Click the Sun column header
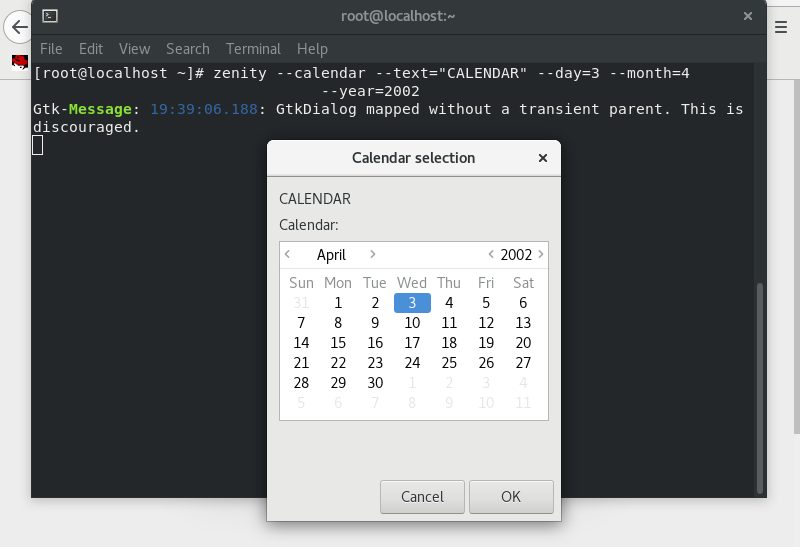Image resolution: width=800 pixels, height=547 pixels. (301, 283)
